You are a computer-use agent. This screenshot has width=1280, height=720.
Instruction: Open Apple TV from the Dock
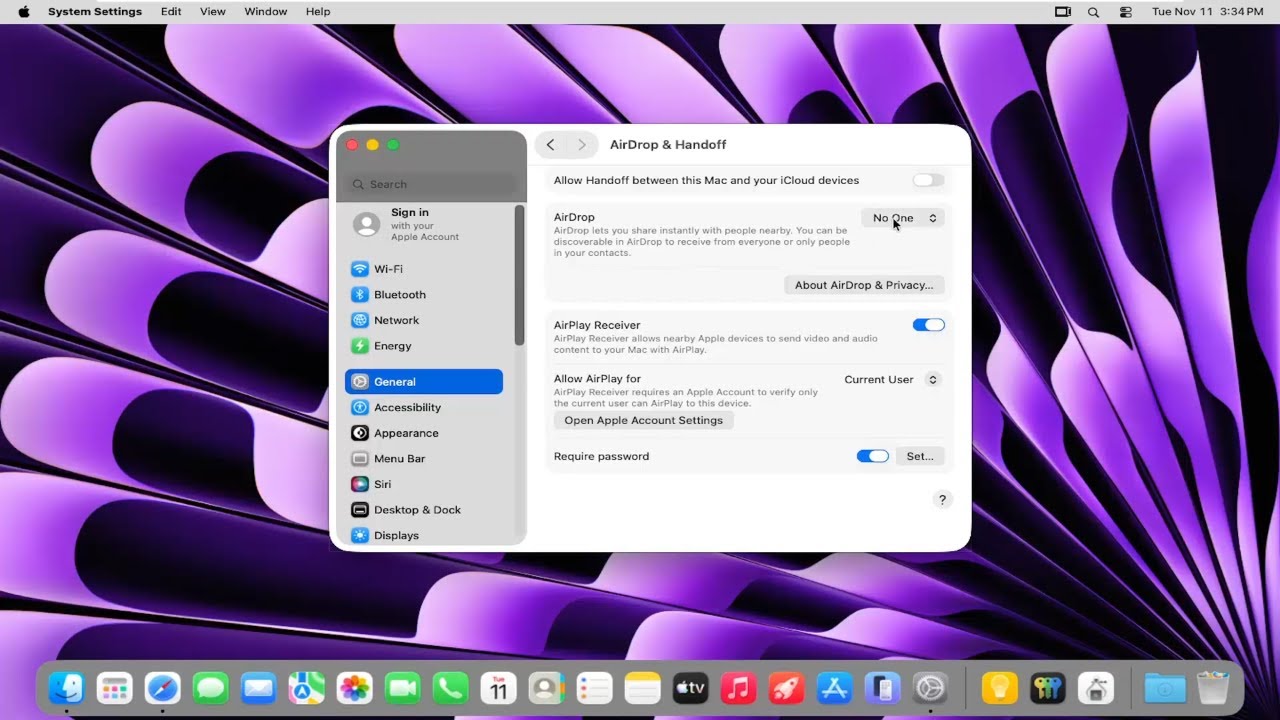(x=690, y=688)
